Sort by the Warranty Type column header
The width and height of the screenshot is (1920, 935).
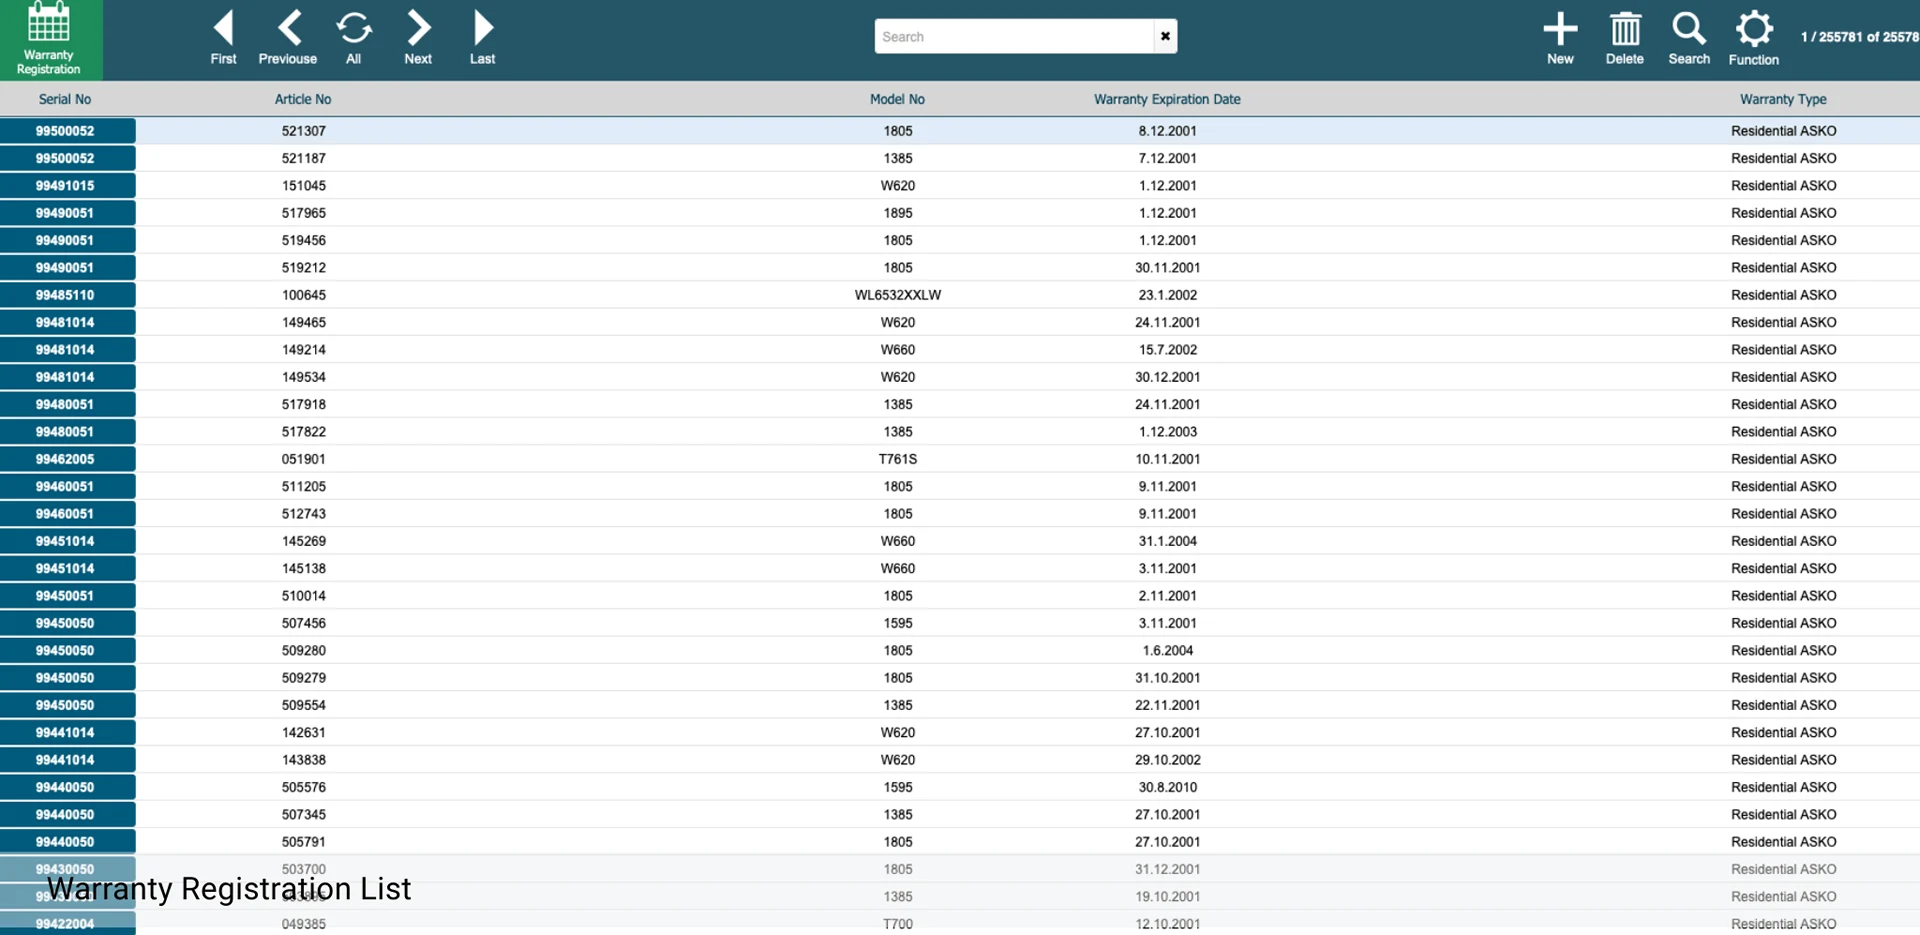click(x=1783, y=99)
